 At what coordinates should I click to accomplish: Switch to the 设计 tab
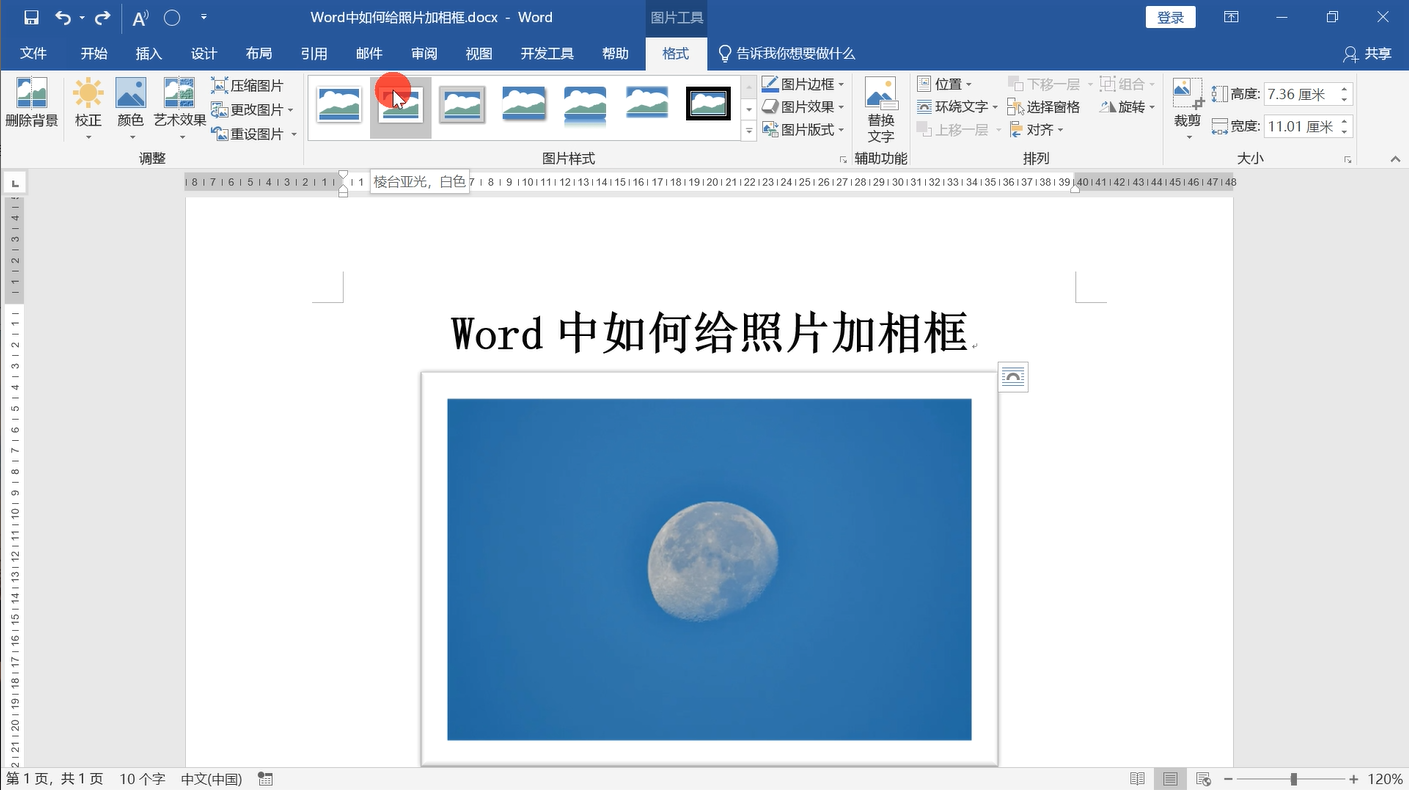click(x=204, y=54)
